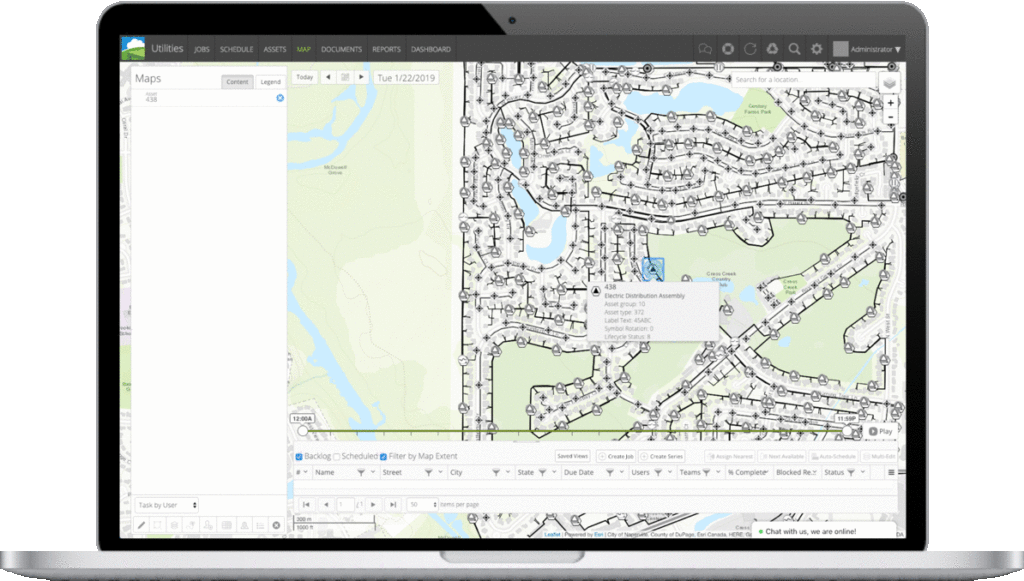The height and width of the screenshot is (581, 1024).
Task: Click the Saved Views button
Action: pyautogui.click(x=573, y=456)
